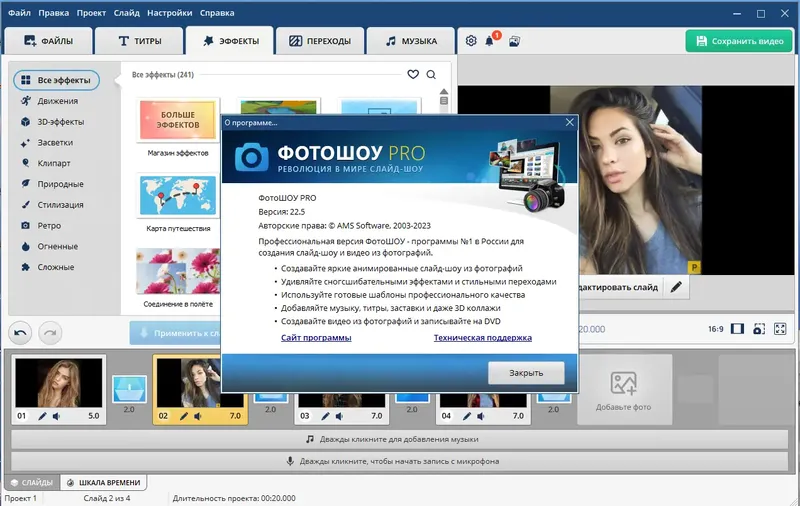
Task: Edit slide 02 with pencil icon
Action: pyautogui.click(x=184, y=416)
